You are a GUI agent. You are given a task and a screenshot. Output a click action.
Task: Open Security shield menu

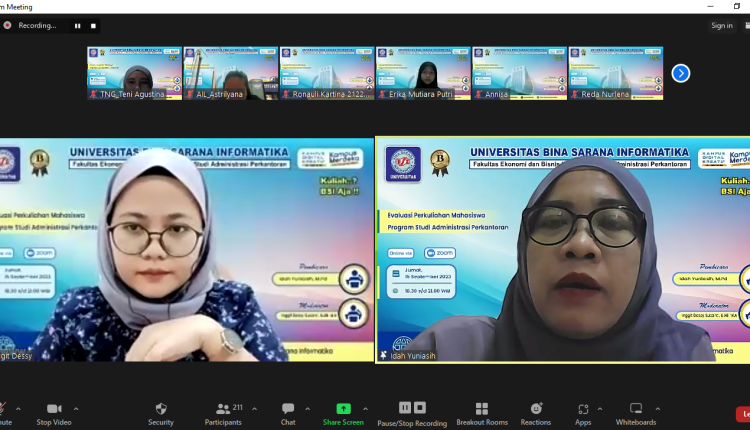[161, 414]
